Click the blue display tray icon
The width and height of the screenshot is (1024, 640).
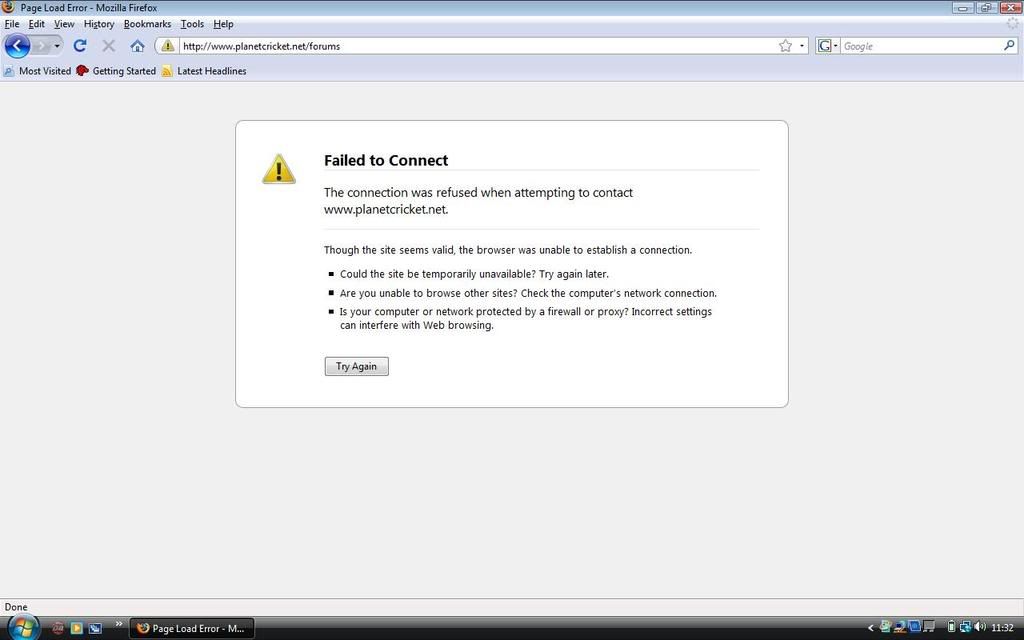[914, 627]
